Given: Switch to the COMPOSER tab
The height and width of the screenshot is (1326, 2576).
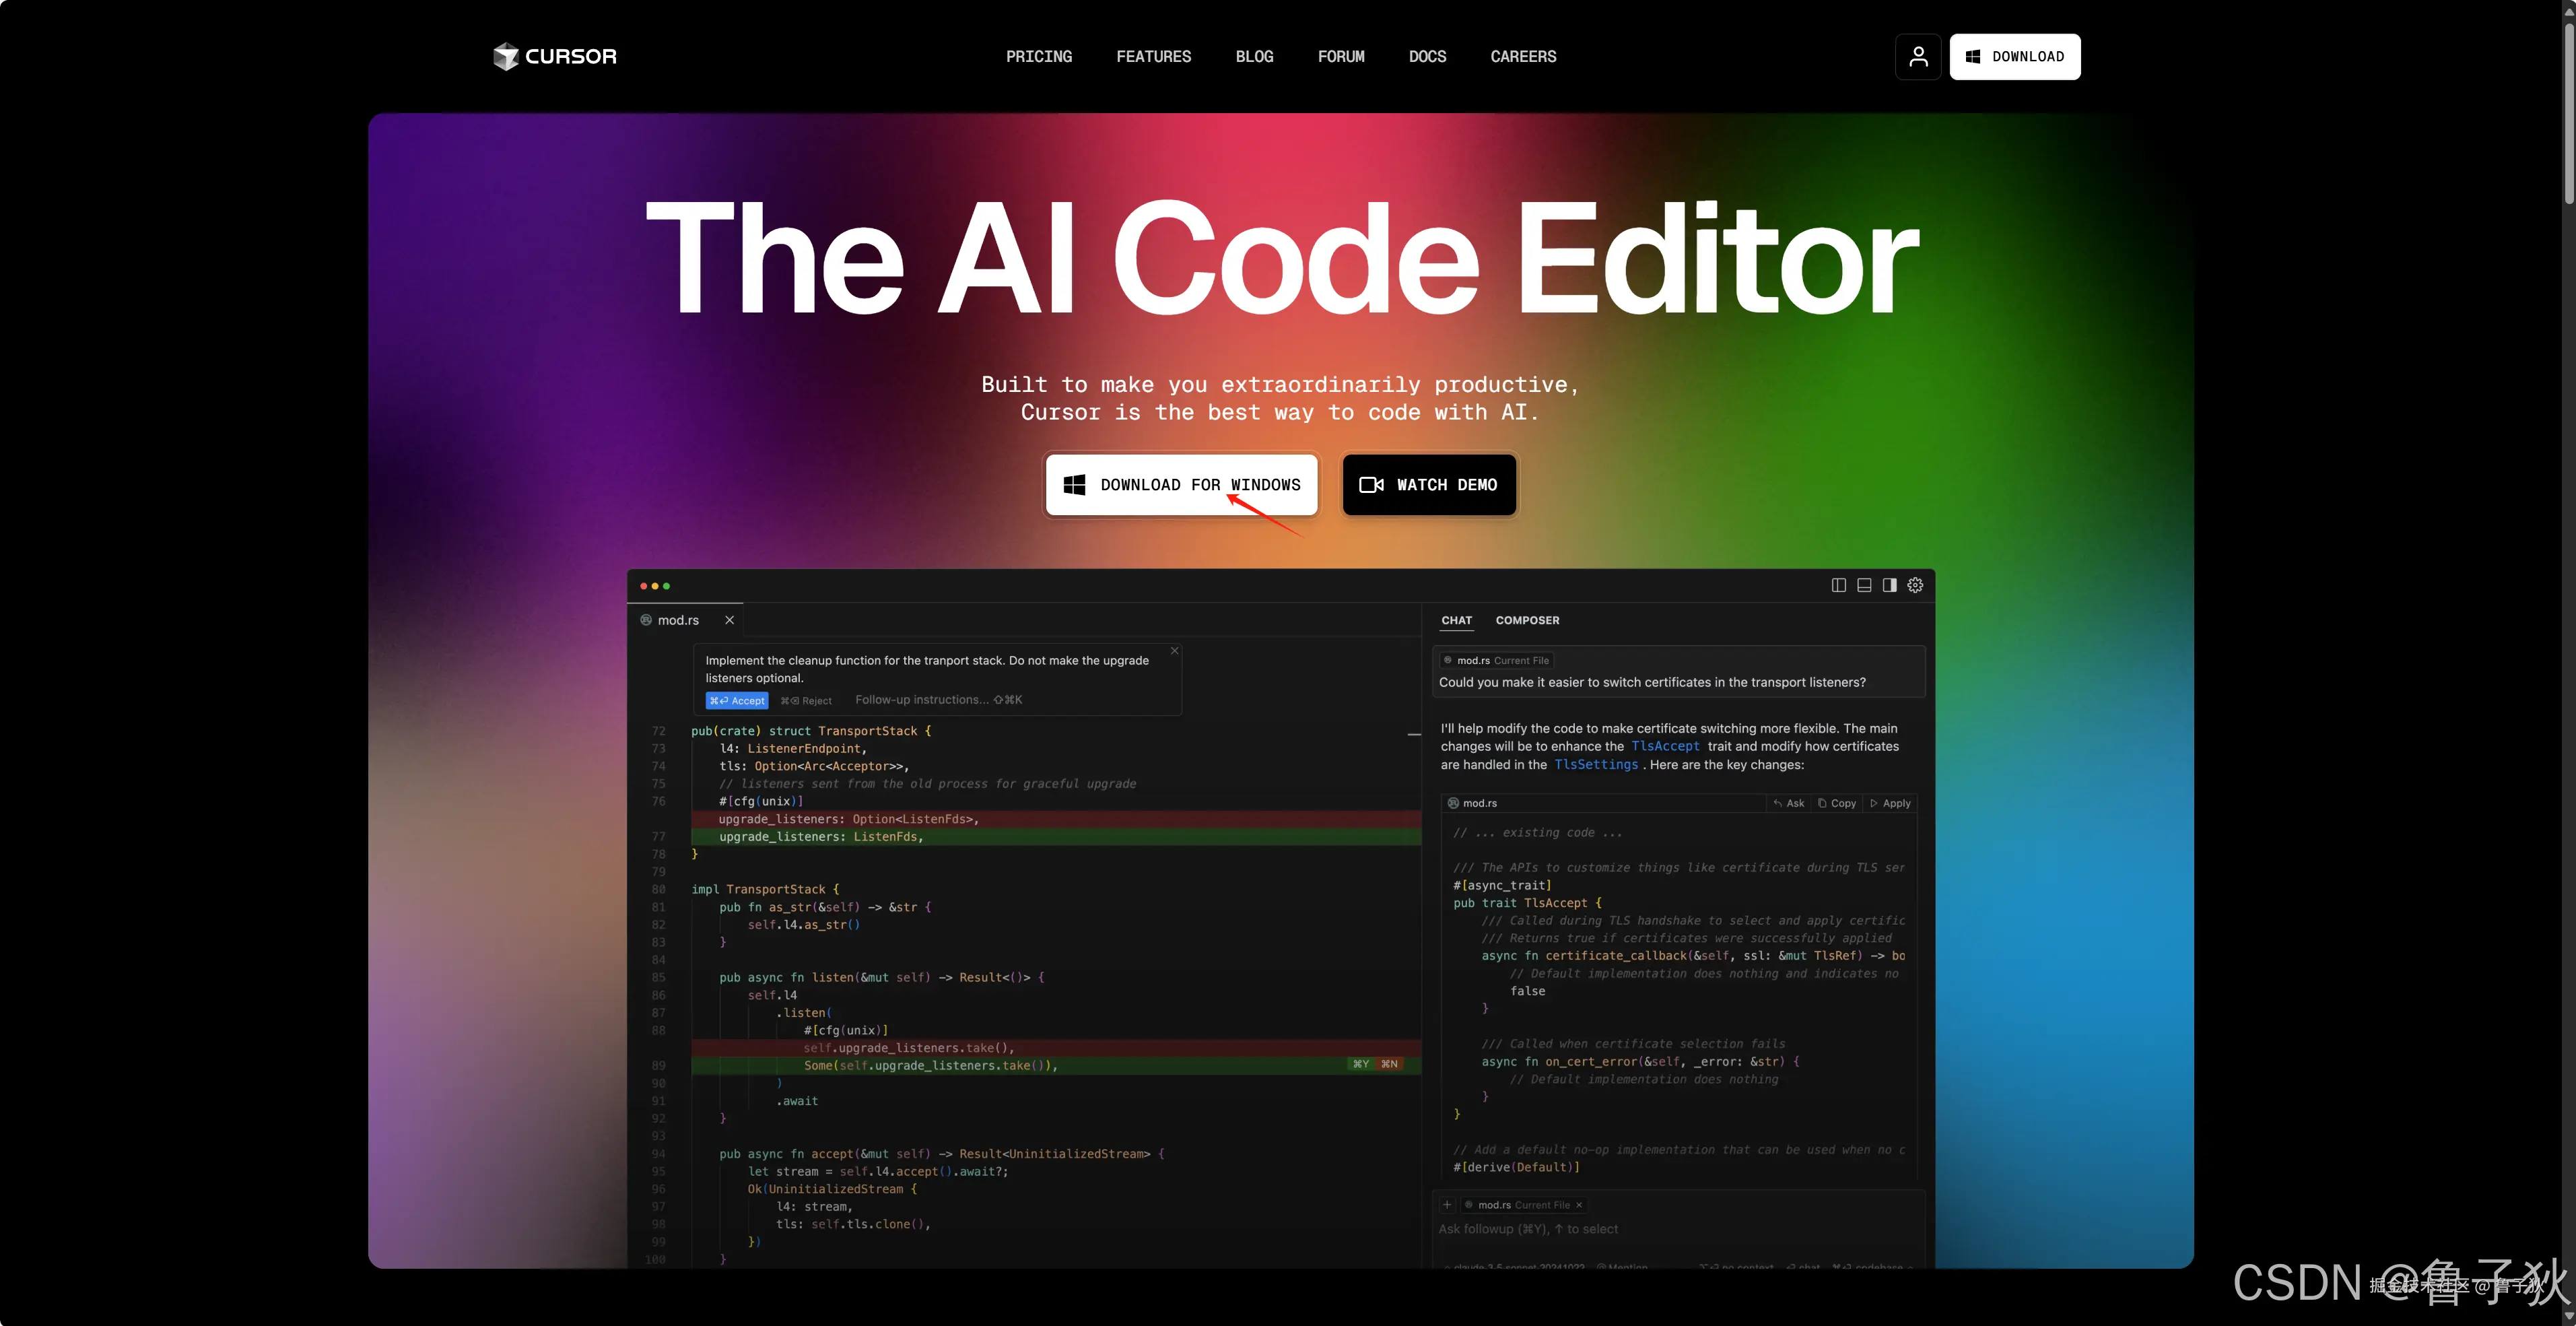Looking at the screenshot, I should (x=1527, y=620).
